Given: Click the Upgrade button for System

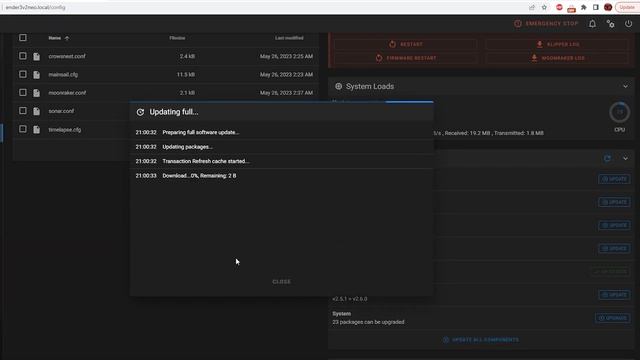Looking at the screenshot, I should click(613, 318).
